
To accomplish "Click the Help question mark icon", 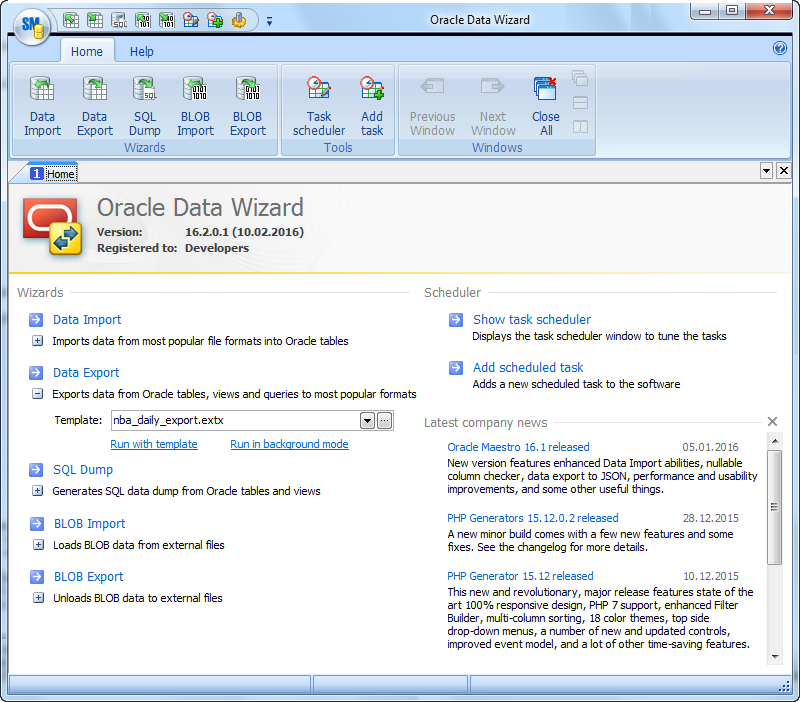I will click(x=779, y=48).
